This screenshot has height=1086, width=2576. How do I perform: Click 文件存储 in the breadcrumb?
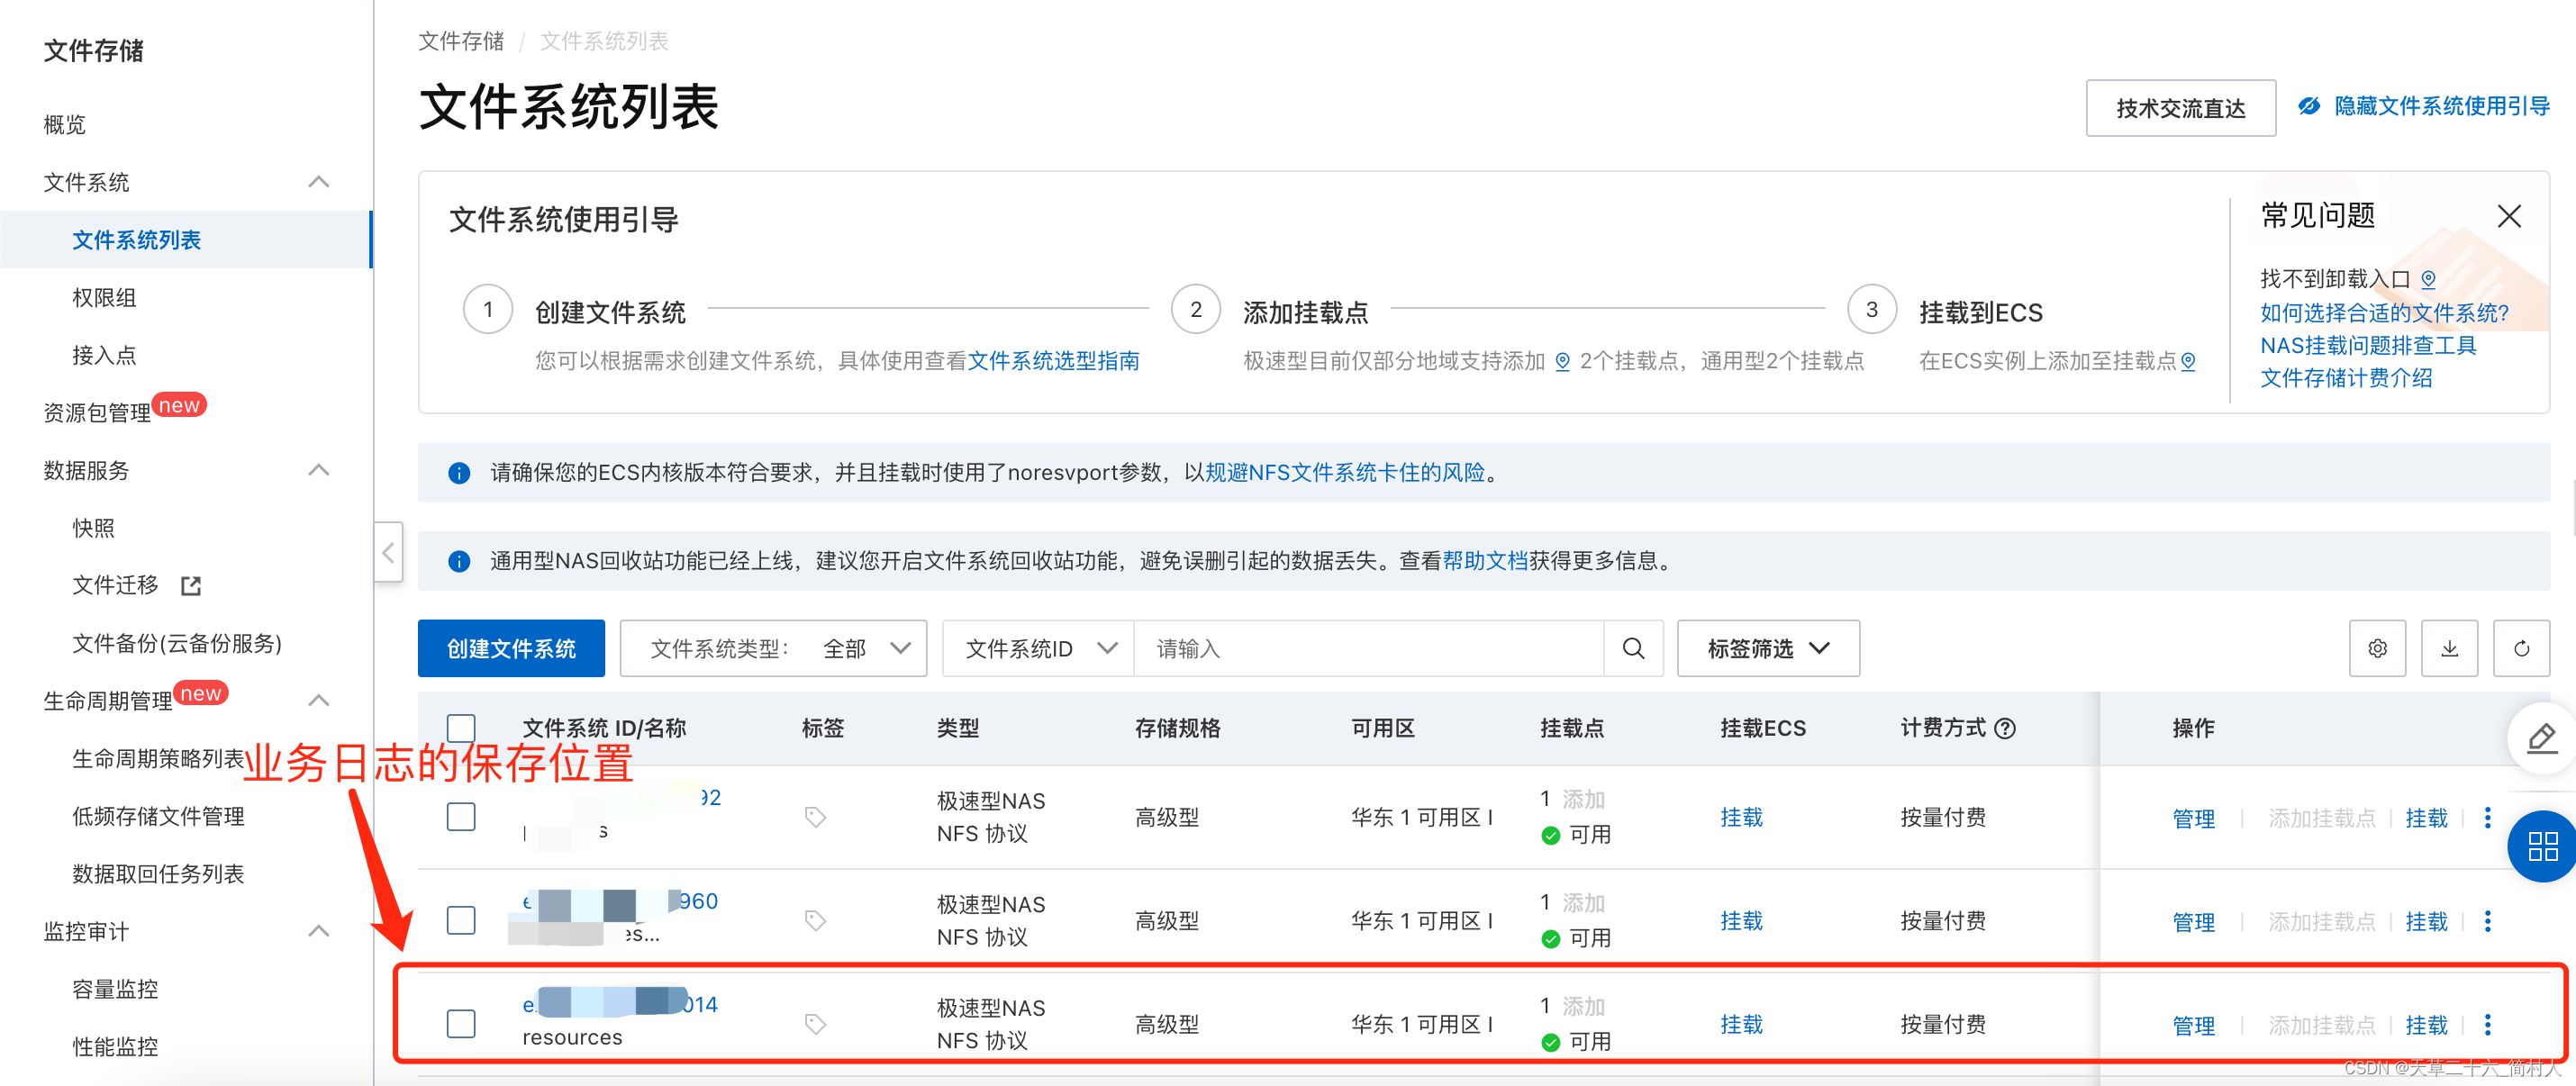461,41
